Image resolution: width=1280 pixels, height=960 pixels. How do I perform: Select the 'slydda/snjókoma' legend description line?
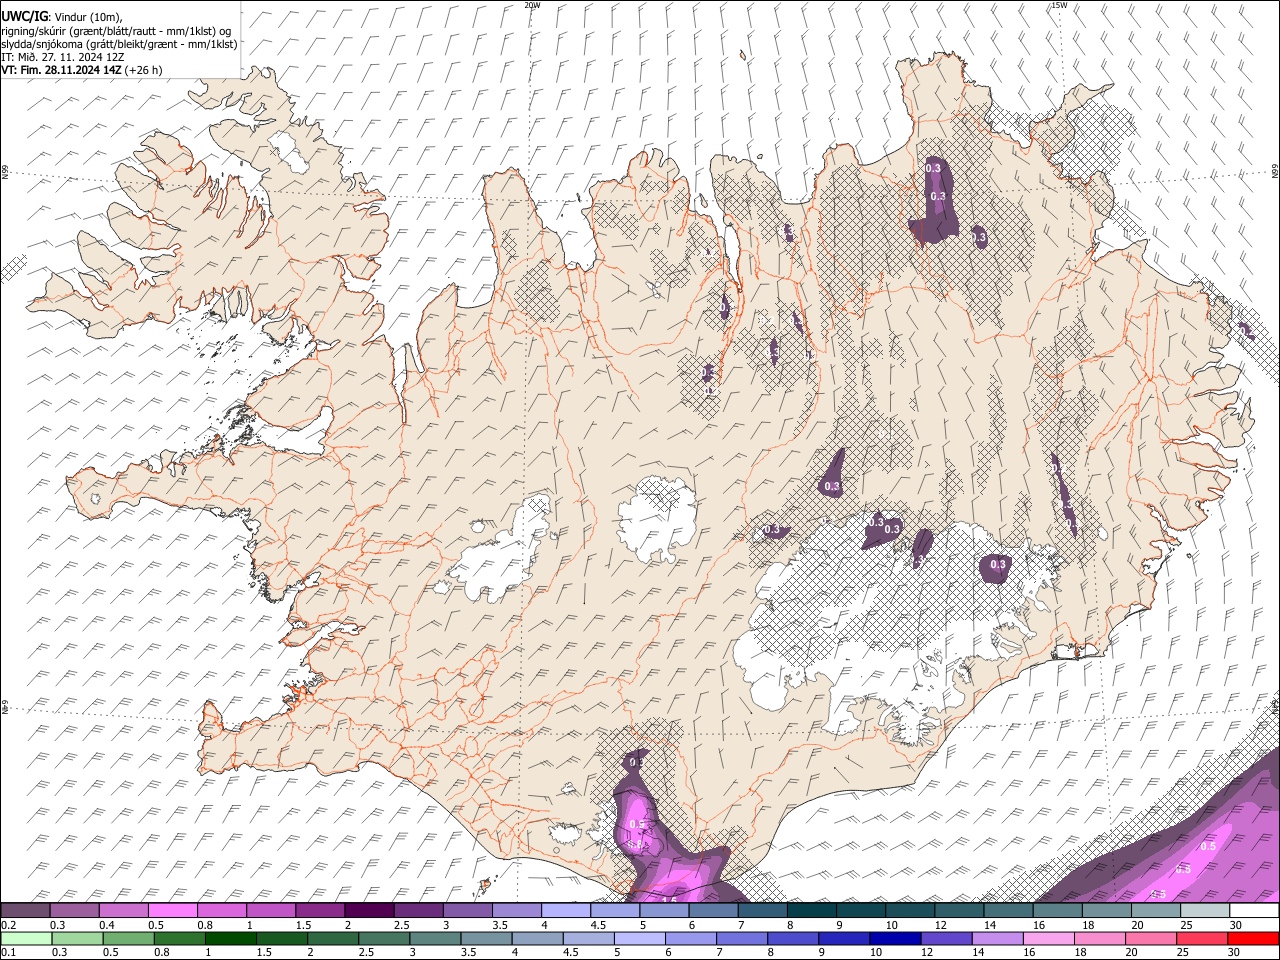119,44
